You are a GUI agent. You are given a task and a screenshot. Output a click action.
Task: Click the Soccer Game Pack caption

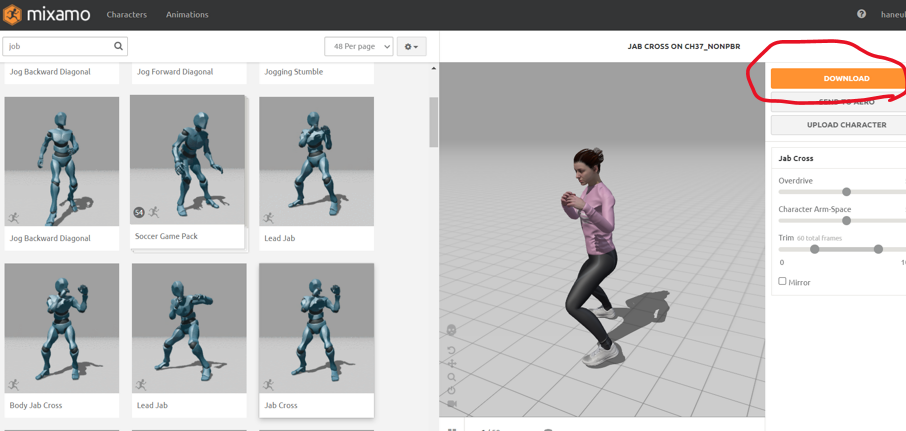tap(166, 236)
